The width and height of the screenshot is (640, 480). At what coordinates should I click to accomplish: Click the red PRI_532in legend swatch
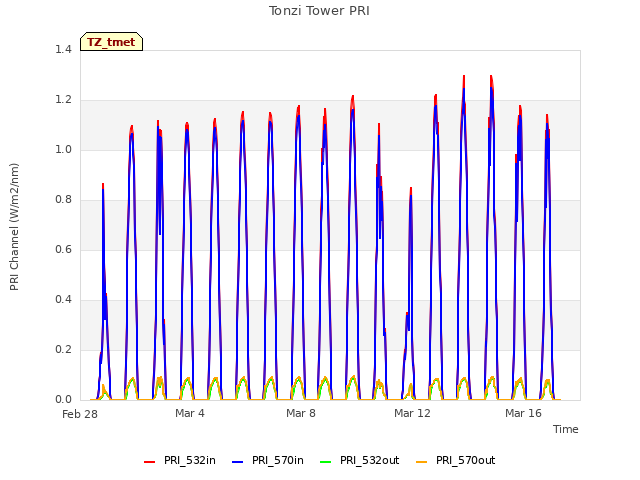tap(149, 461)
